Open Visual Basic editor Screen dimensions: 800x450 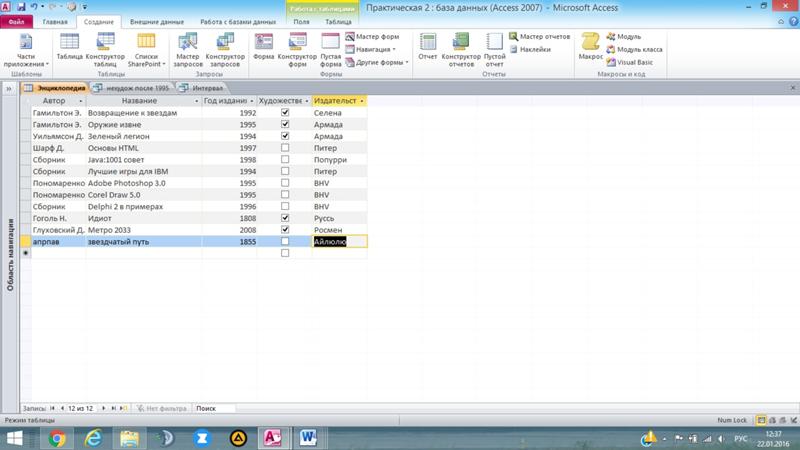pos(630,62)
